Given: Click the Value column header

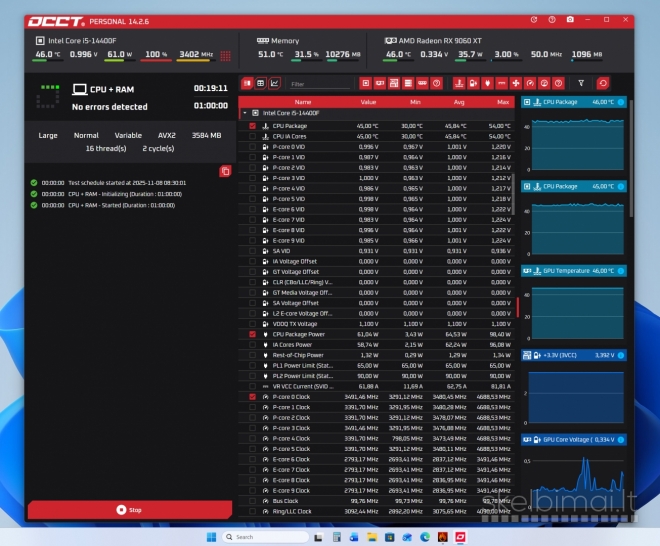Looking at the screenshot, I should [x=368, y=102].
